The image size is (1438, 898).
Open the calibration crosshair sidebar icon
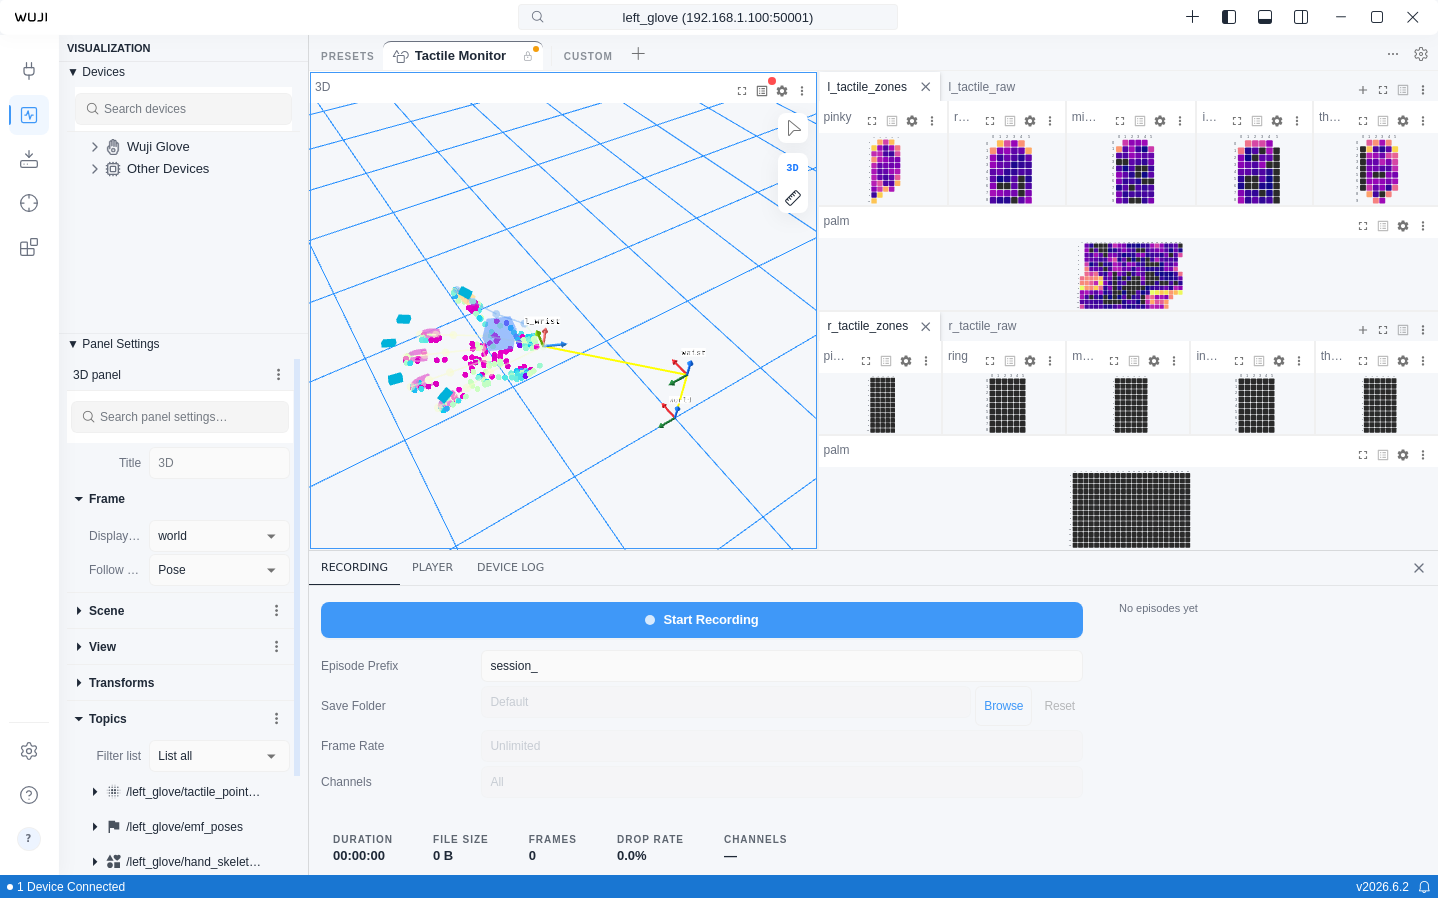29,203
